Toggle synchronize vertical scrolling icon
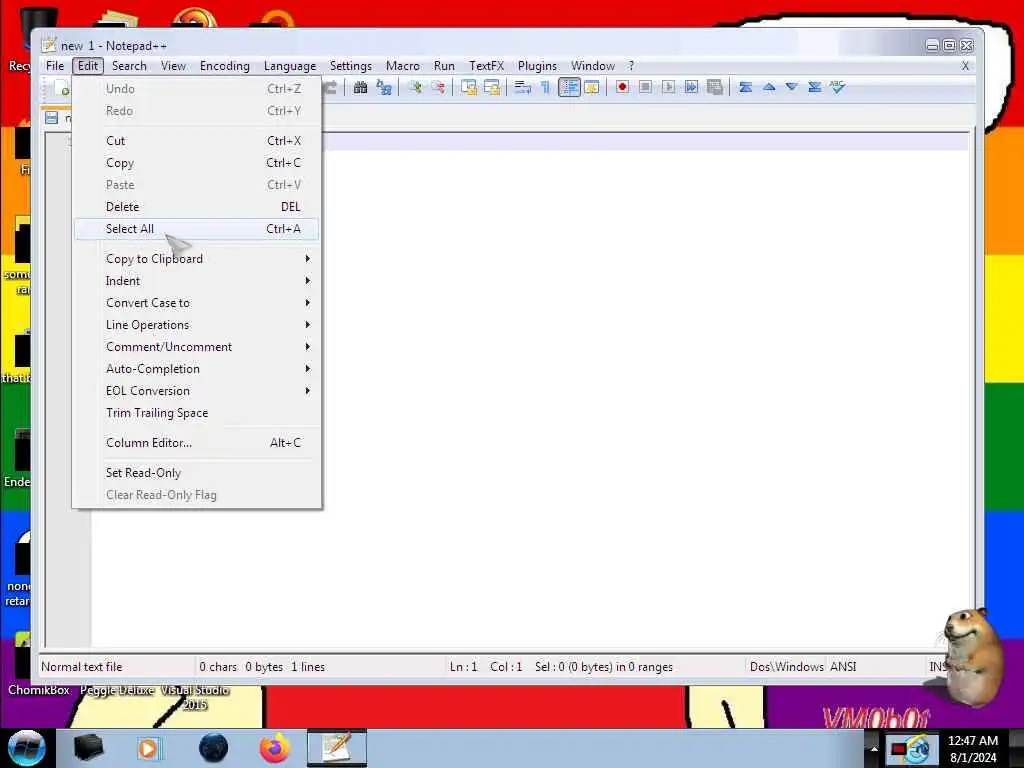The height and width of the screenshot is (768, 1024). click(x=468, y=88)
